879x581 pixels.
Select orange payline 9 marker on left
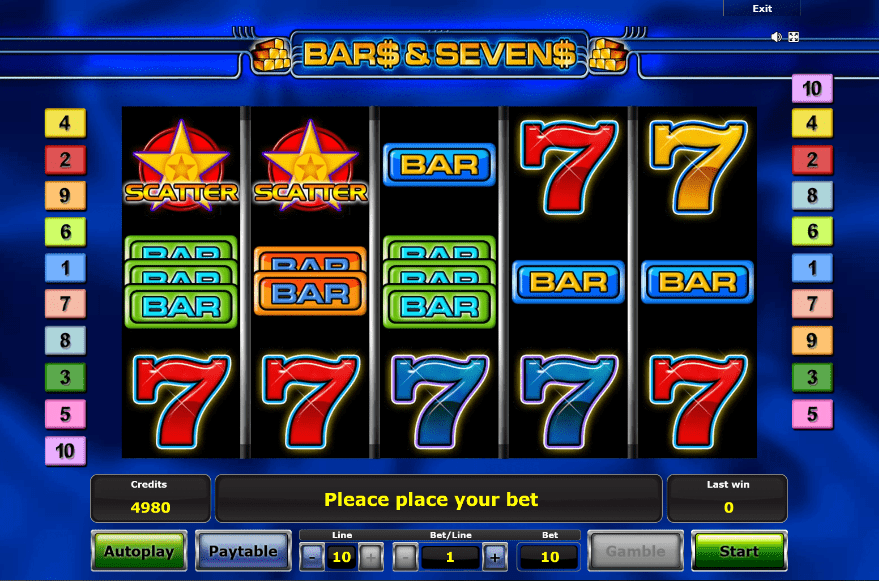pos(65,196)
